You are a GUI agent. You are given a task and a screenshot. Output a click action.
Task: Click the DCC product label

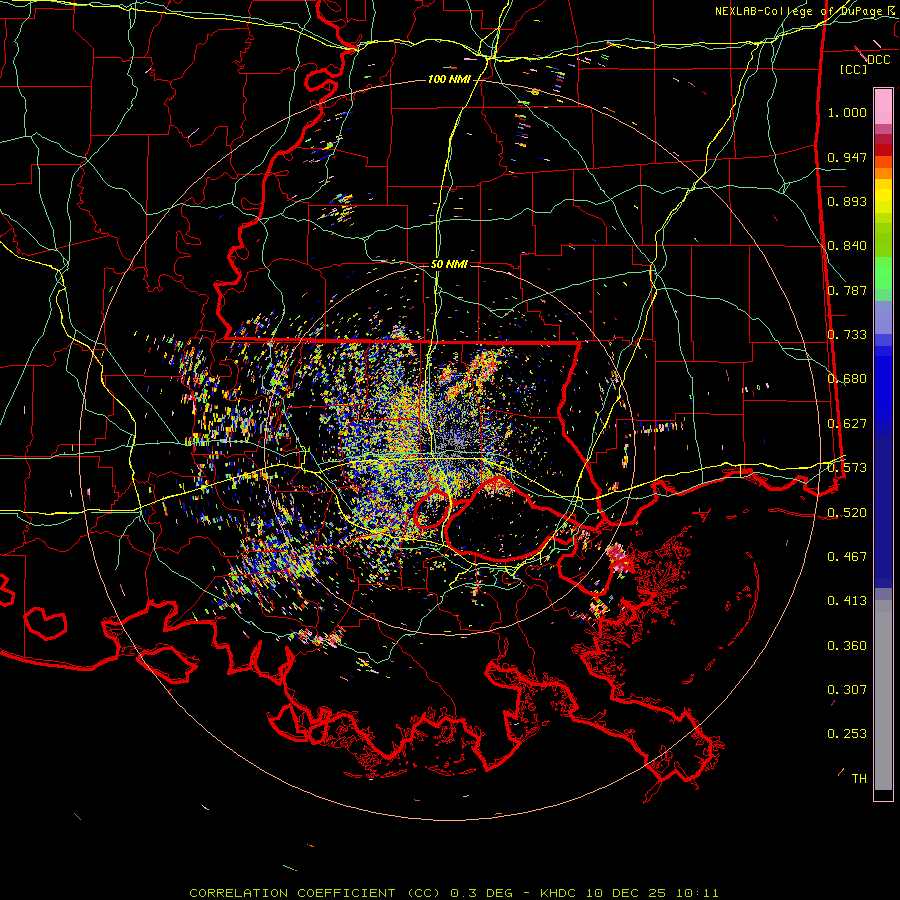(878, 59)
